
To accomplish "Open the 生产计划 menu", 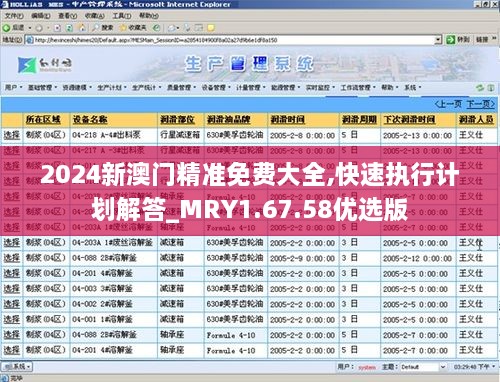I will [112, 88].
